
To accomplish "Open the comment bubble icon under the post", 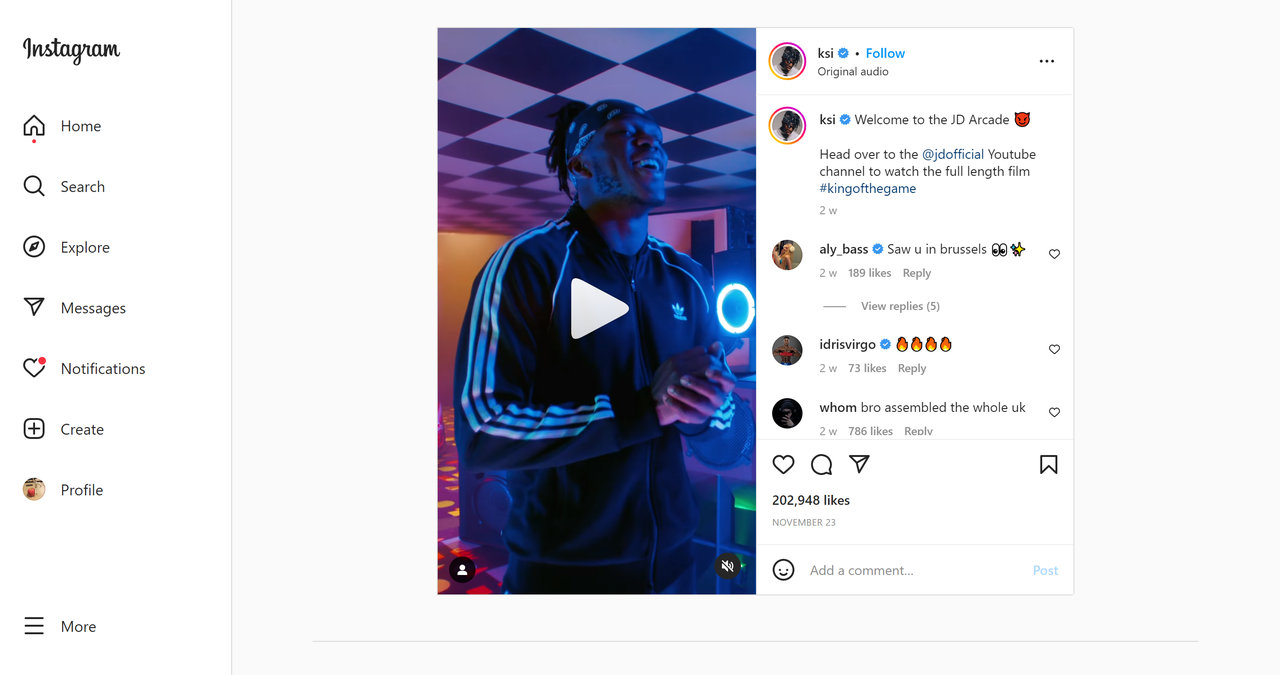I will [x=822, y=464].
